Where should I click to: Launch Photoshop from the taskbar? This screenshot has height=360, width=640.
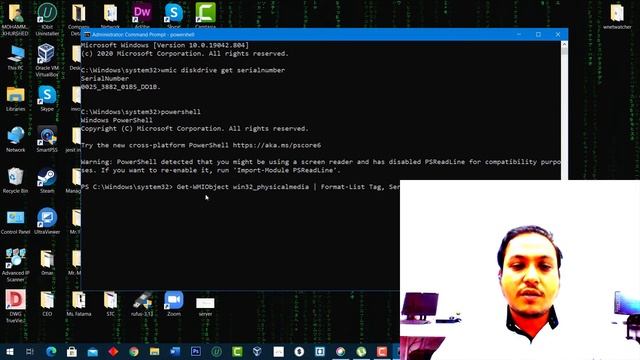196,351
